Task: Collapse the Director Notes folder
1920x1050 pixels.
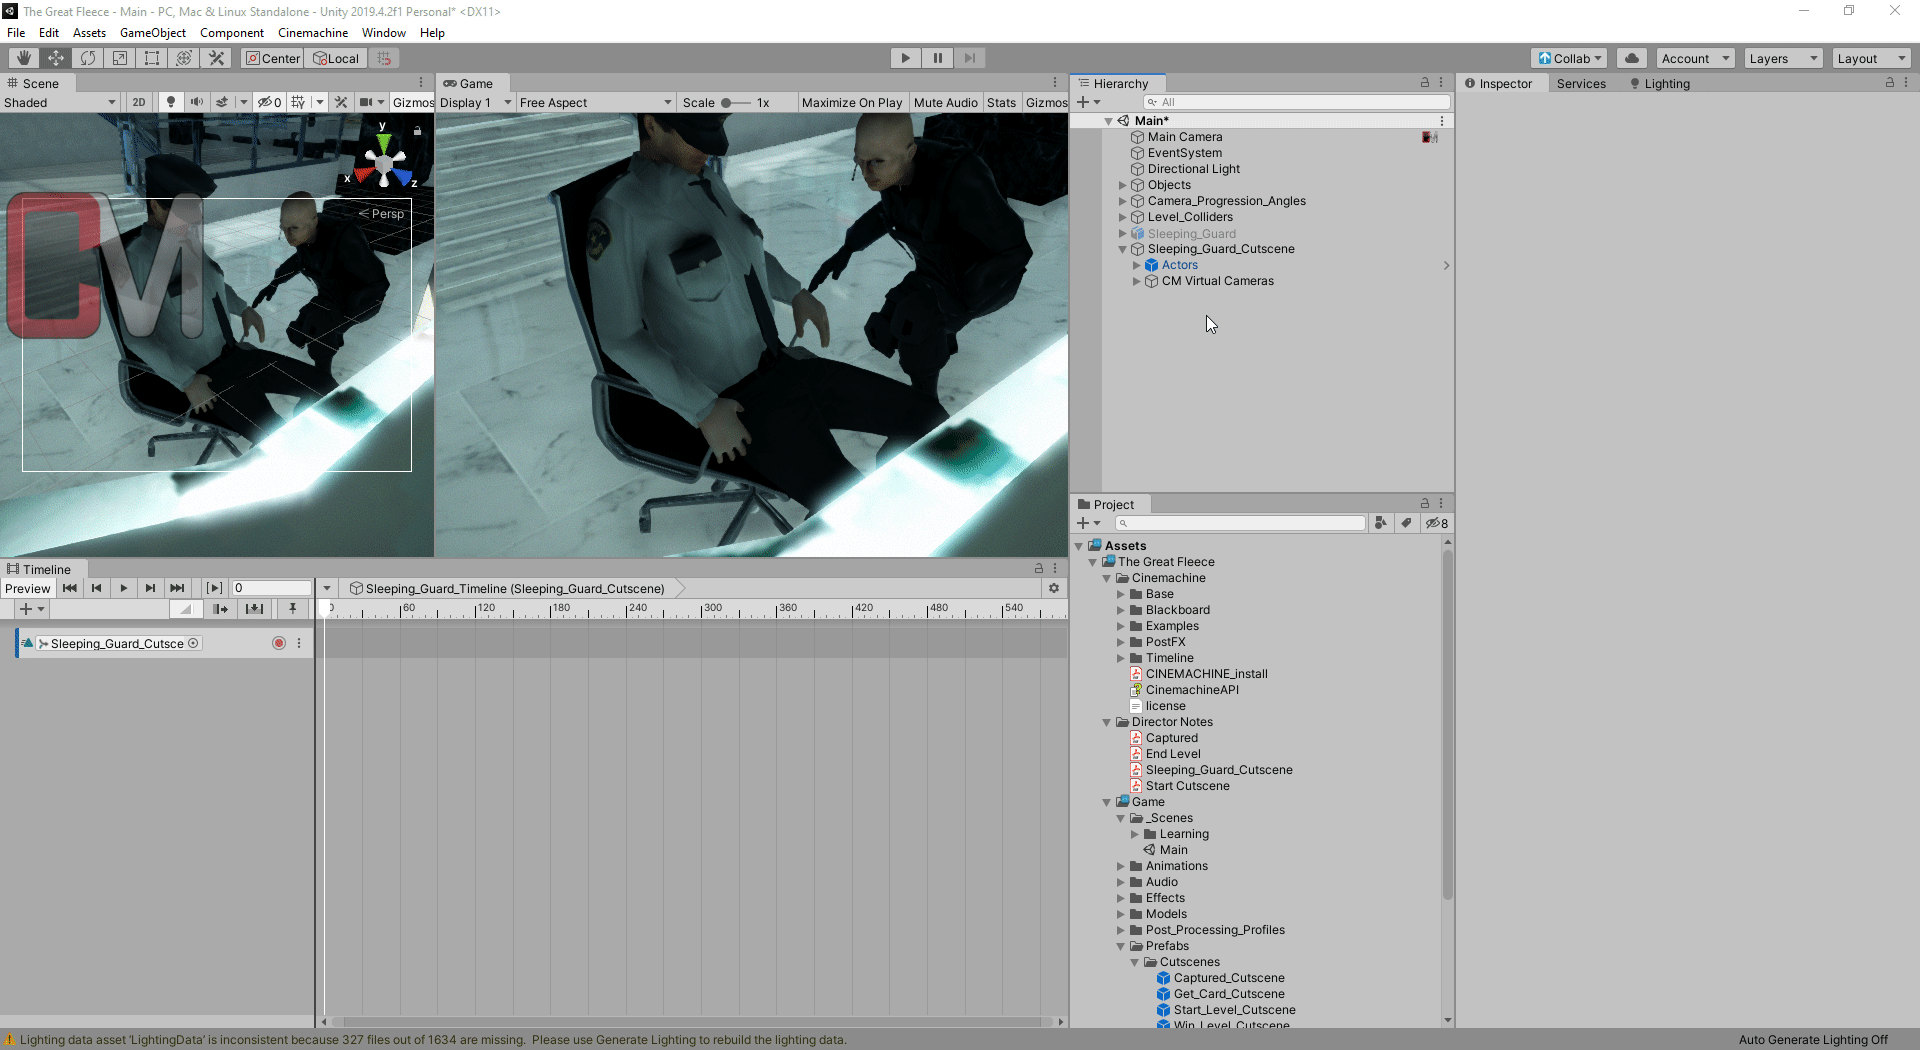Action: [x=1107, y=722]
